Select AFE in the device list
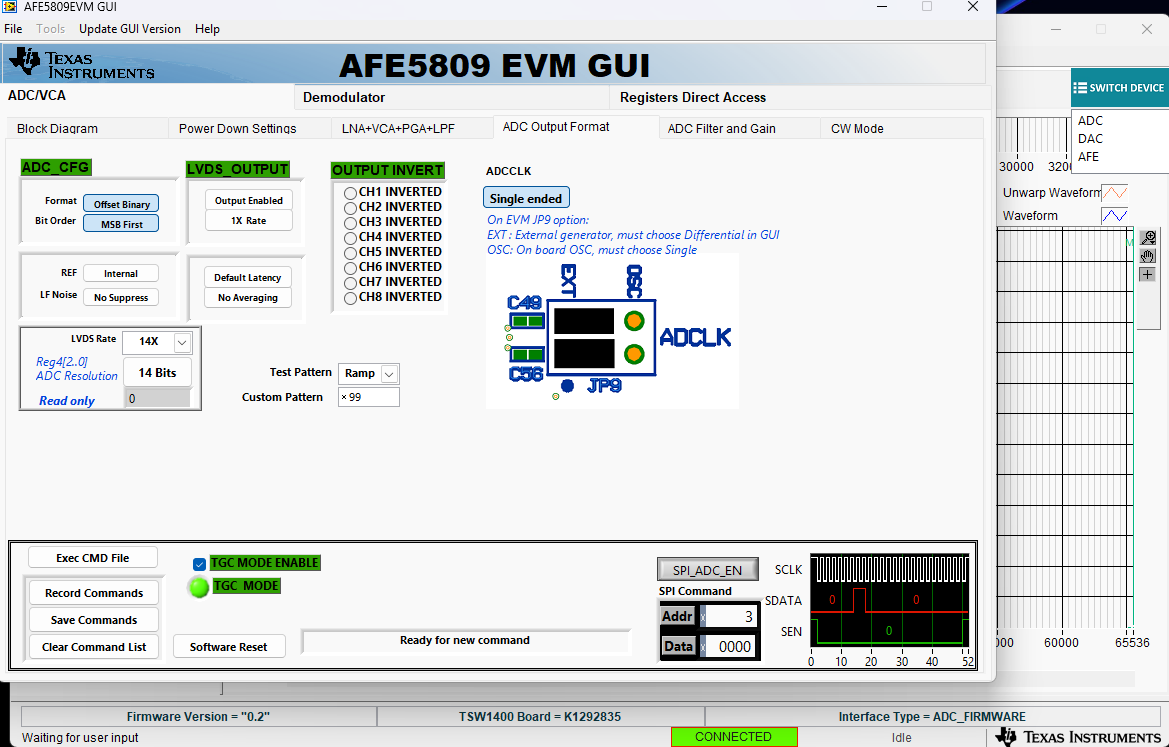Viewport: 1169px width, 747px height. [x=1088, y=157]
